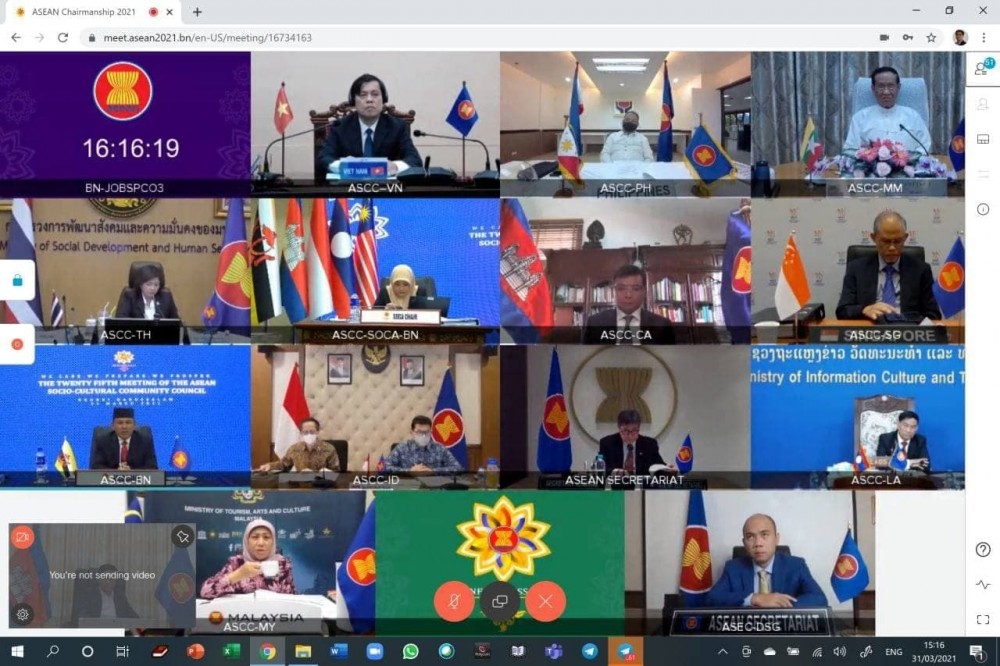Viewport: 1000px width, 666px height.
Task: Open Windows notification center
Action: pos(976,651)
